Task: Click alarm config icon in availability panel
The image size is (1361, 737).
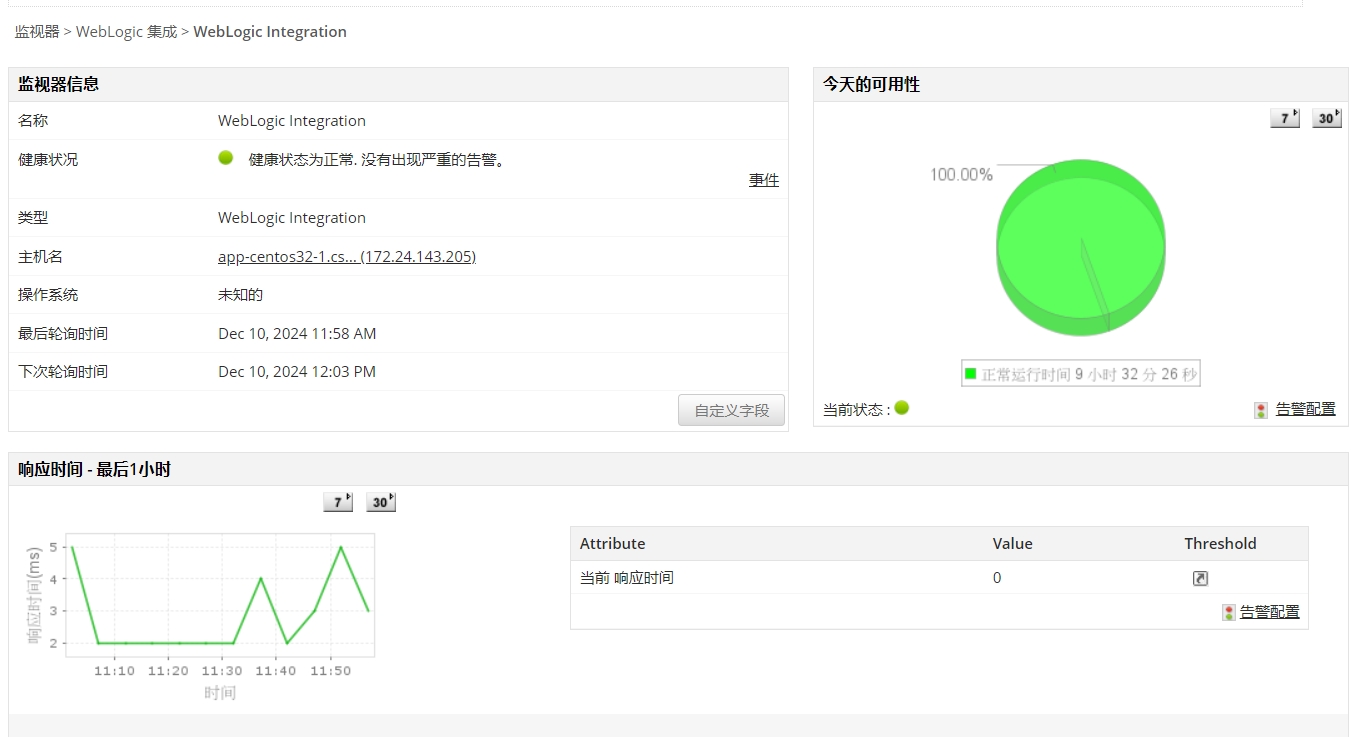Action: point(1261,410)
